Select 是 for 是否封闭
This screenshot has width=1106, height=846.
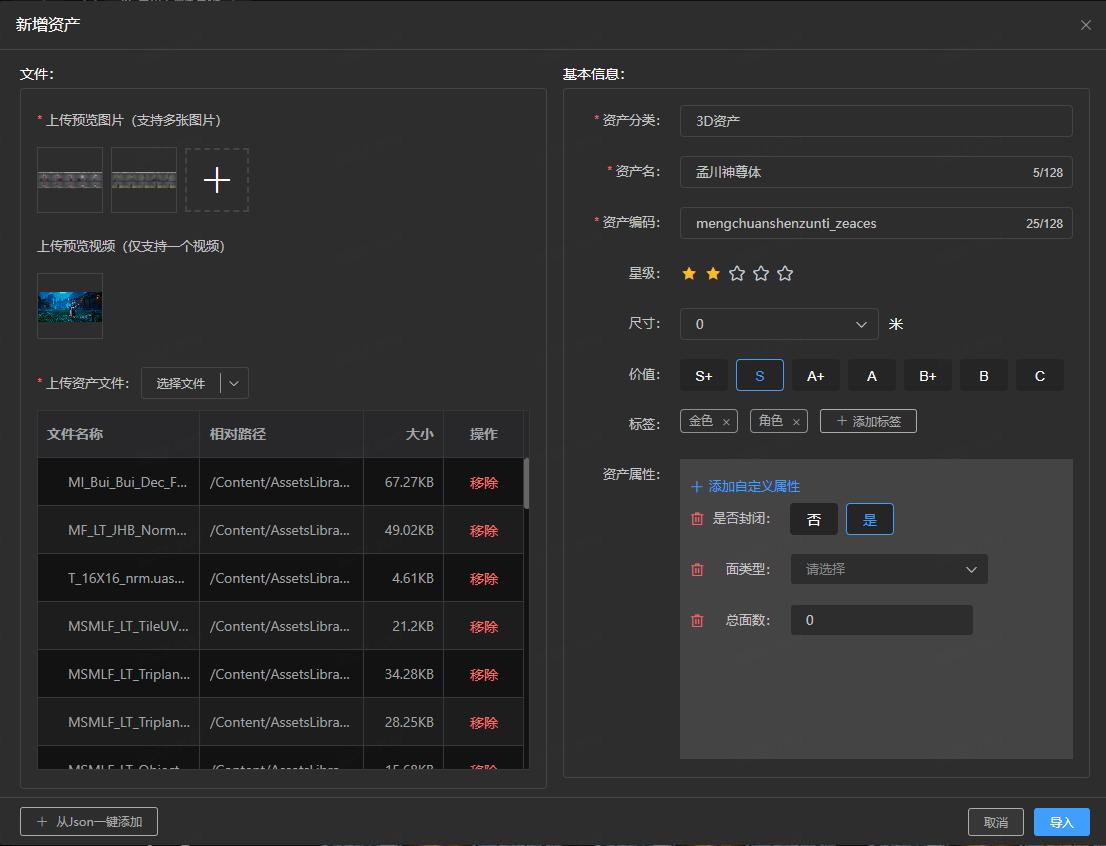[x=869, y=519]
